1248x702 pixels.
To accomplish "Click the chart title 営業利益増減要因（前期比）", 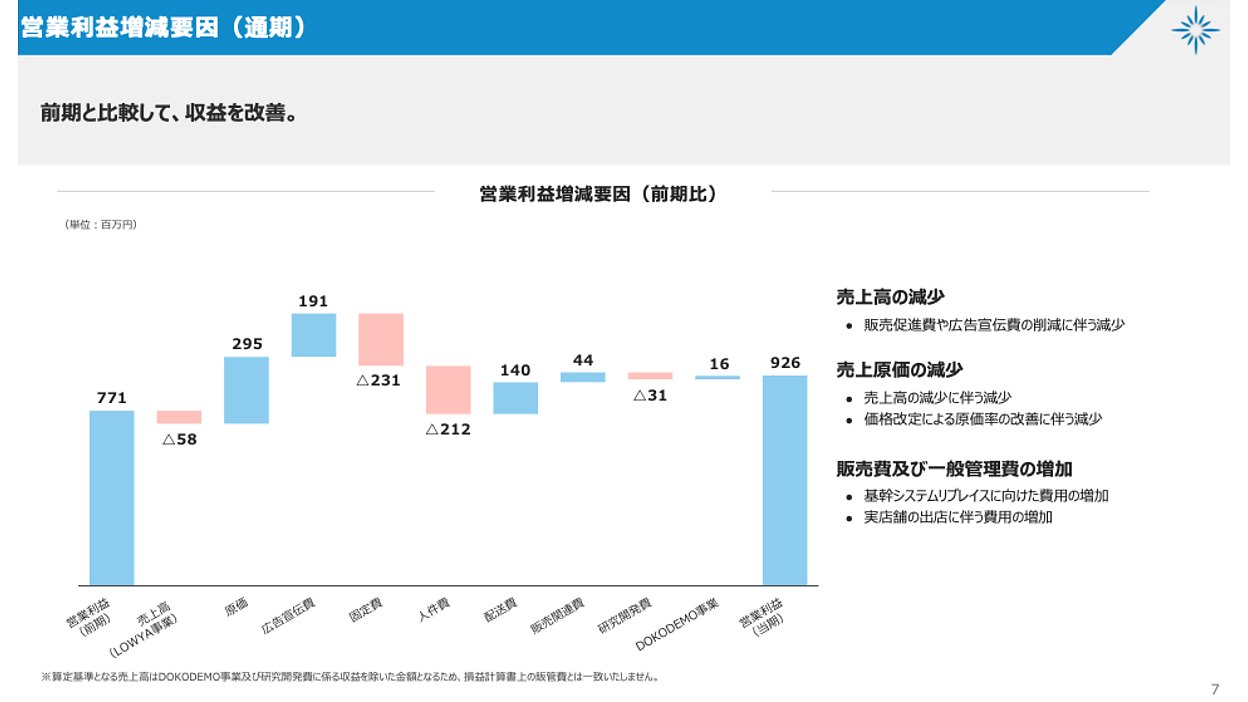I will (599, 194).
